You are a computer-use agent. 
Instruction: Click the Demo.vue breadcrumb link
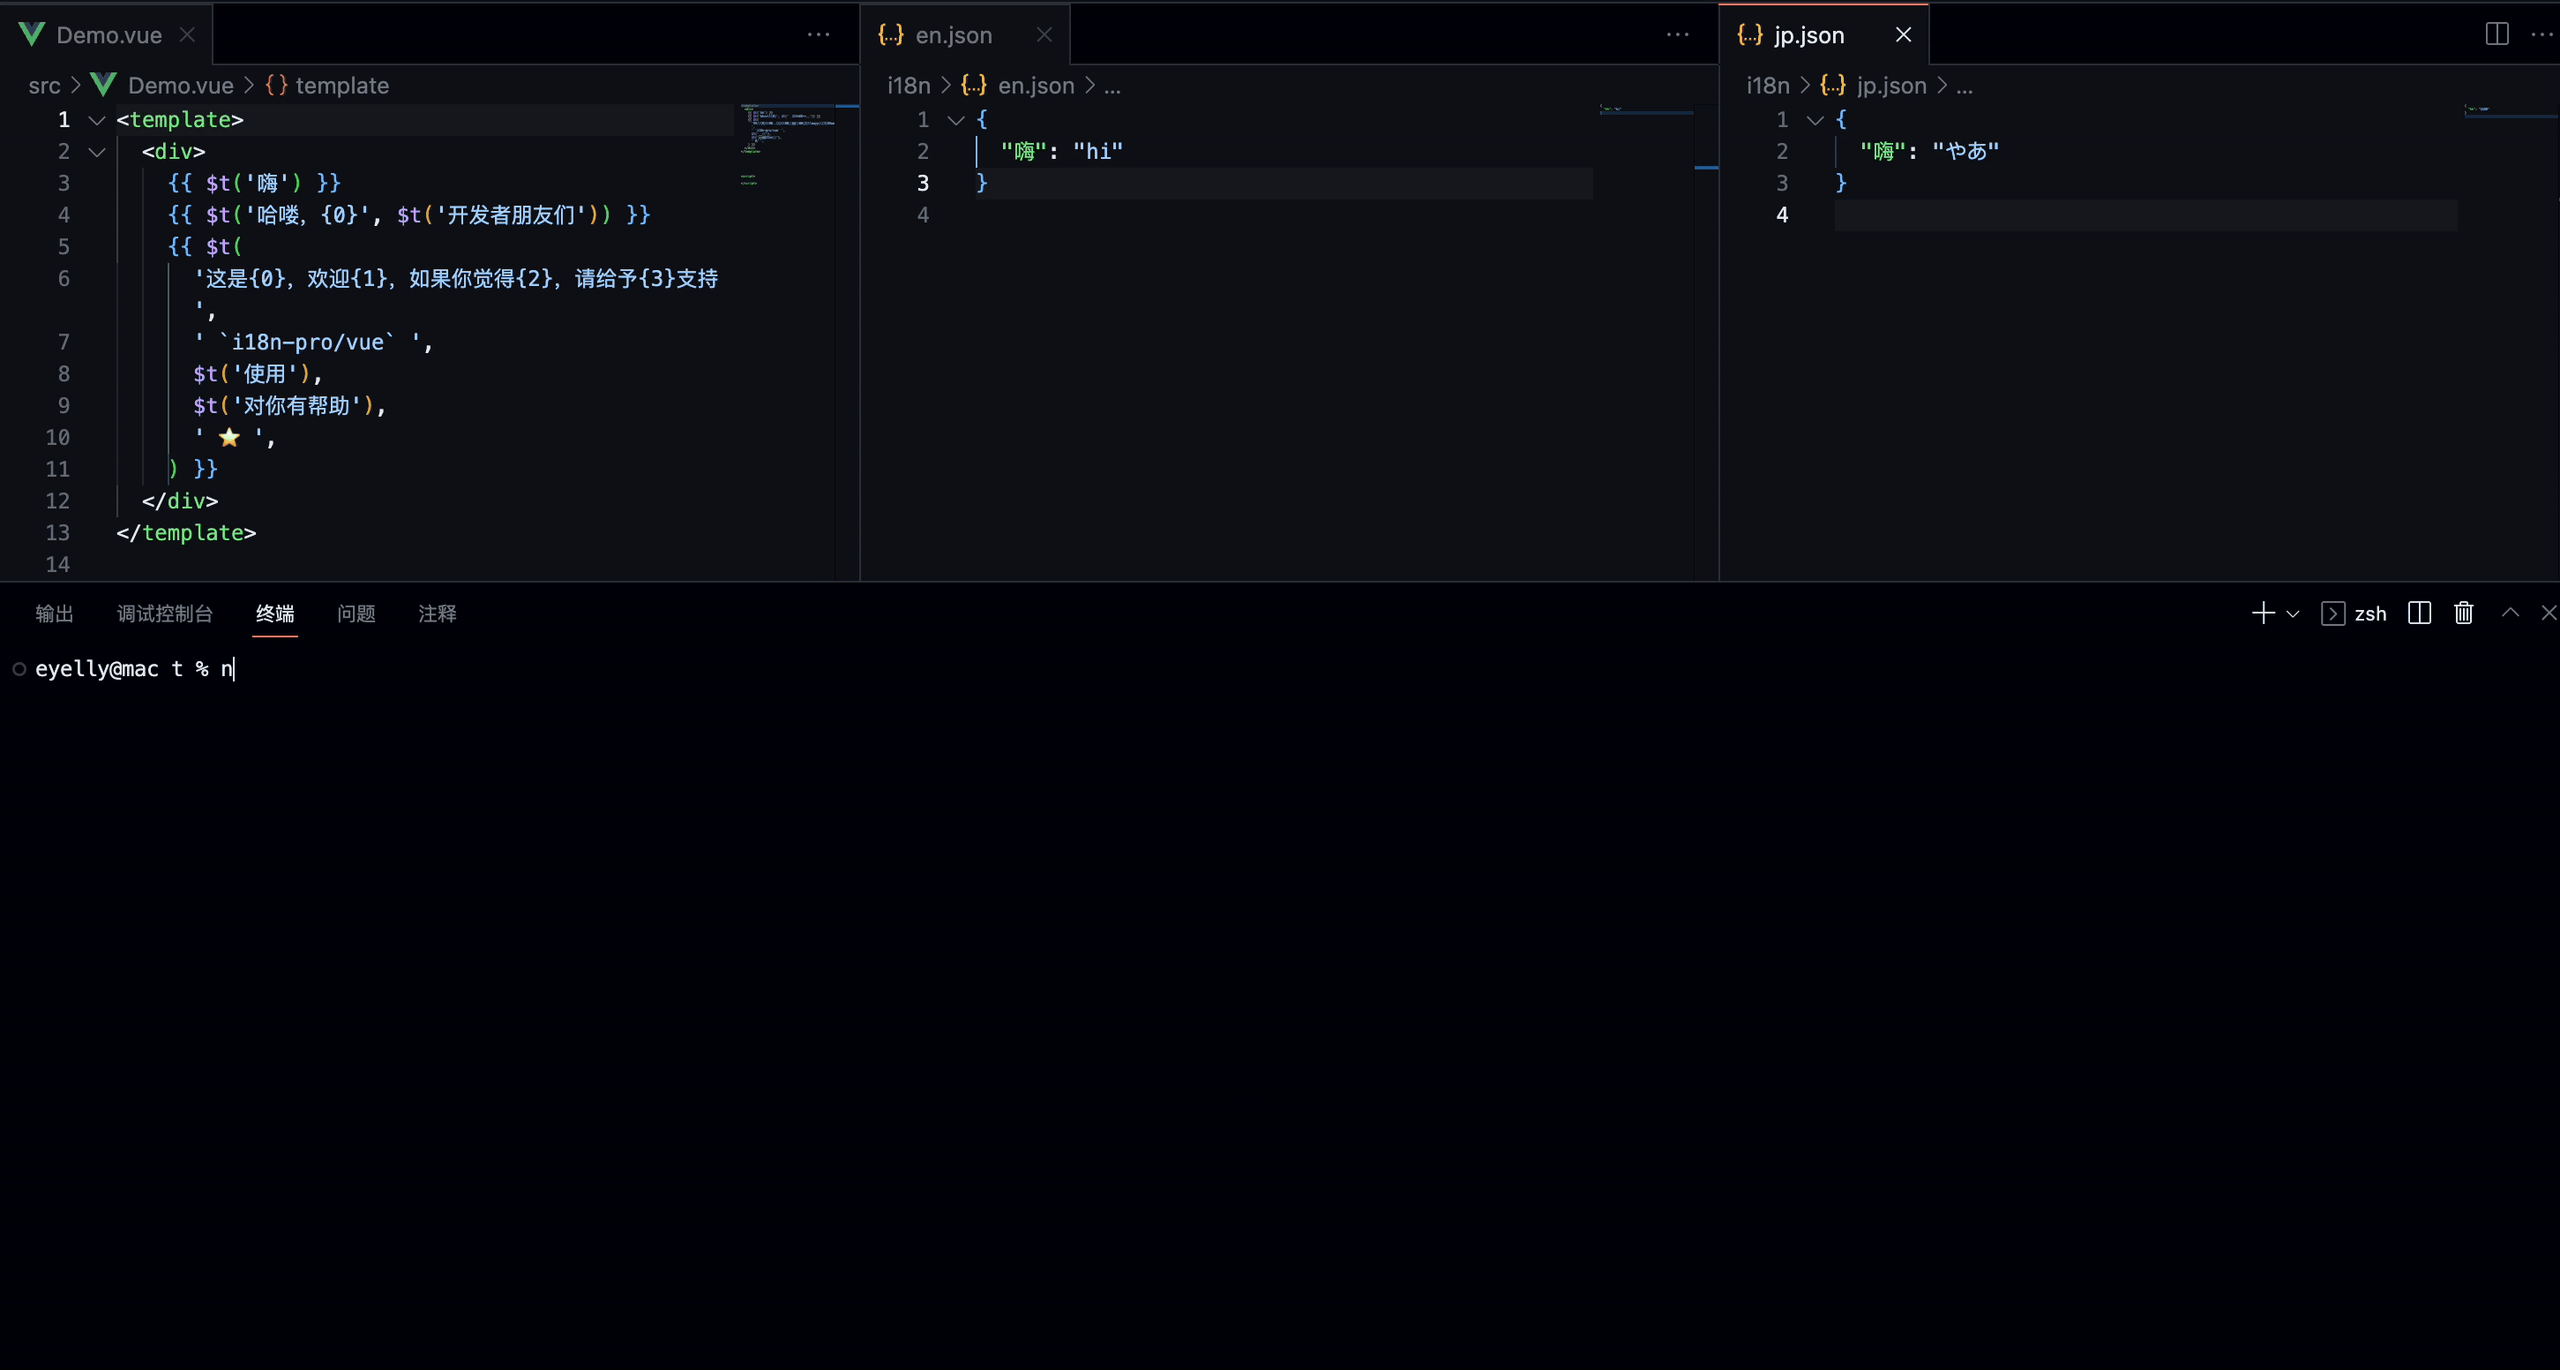point(180,86)
